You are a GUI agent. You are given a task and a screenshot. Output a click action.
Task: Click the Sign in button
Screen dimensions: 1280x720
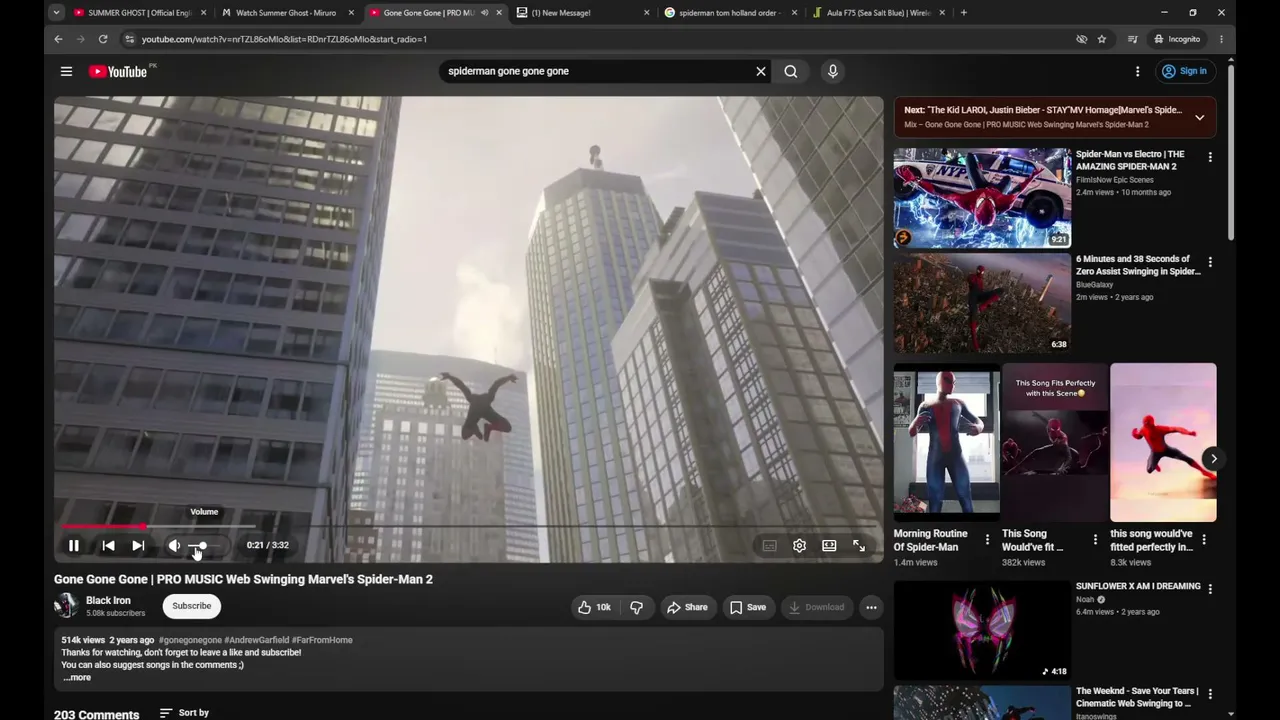(x=1184, y=71)
